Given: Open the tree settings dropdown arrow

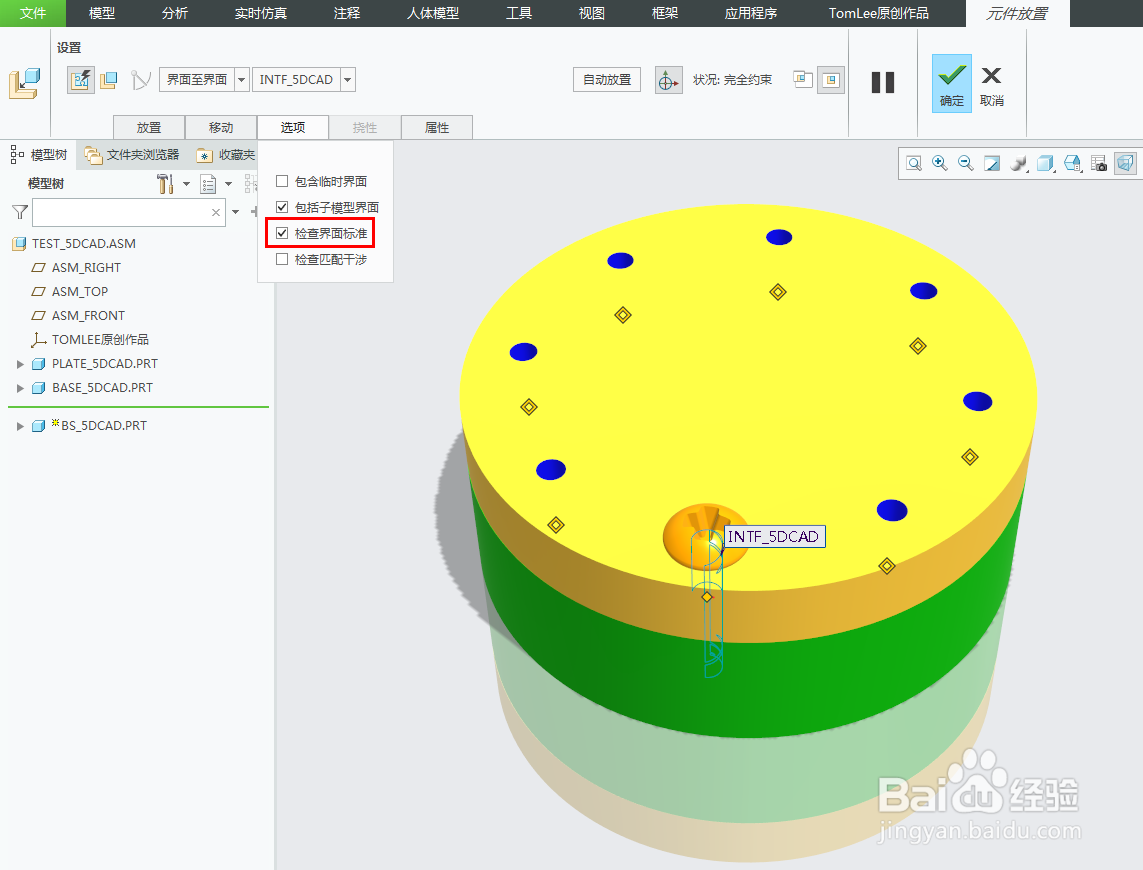Looking at the screenshot, I should point(187,184).
